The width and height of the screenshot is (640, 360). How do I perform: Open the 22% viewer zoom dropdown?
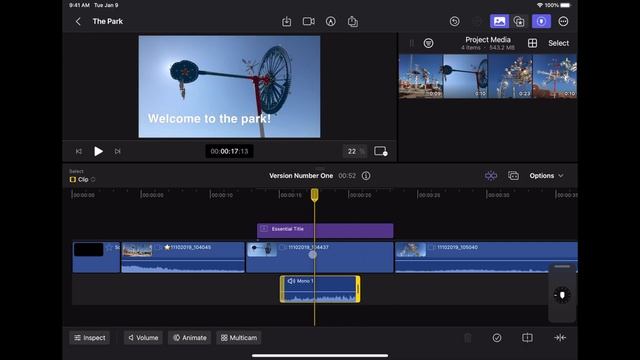click(354, 151)
